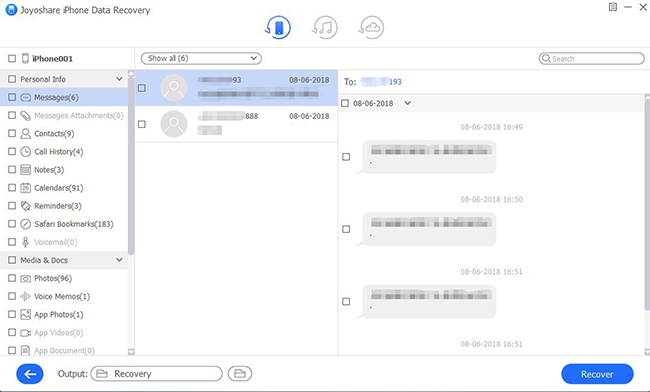Tick the Contacts(9) checkbox
Screen dimensions: 650x392
[12, 133]
